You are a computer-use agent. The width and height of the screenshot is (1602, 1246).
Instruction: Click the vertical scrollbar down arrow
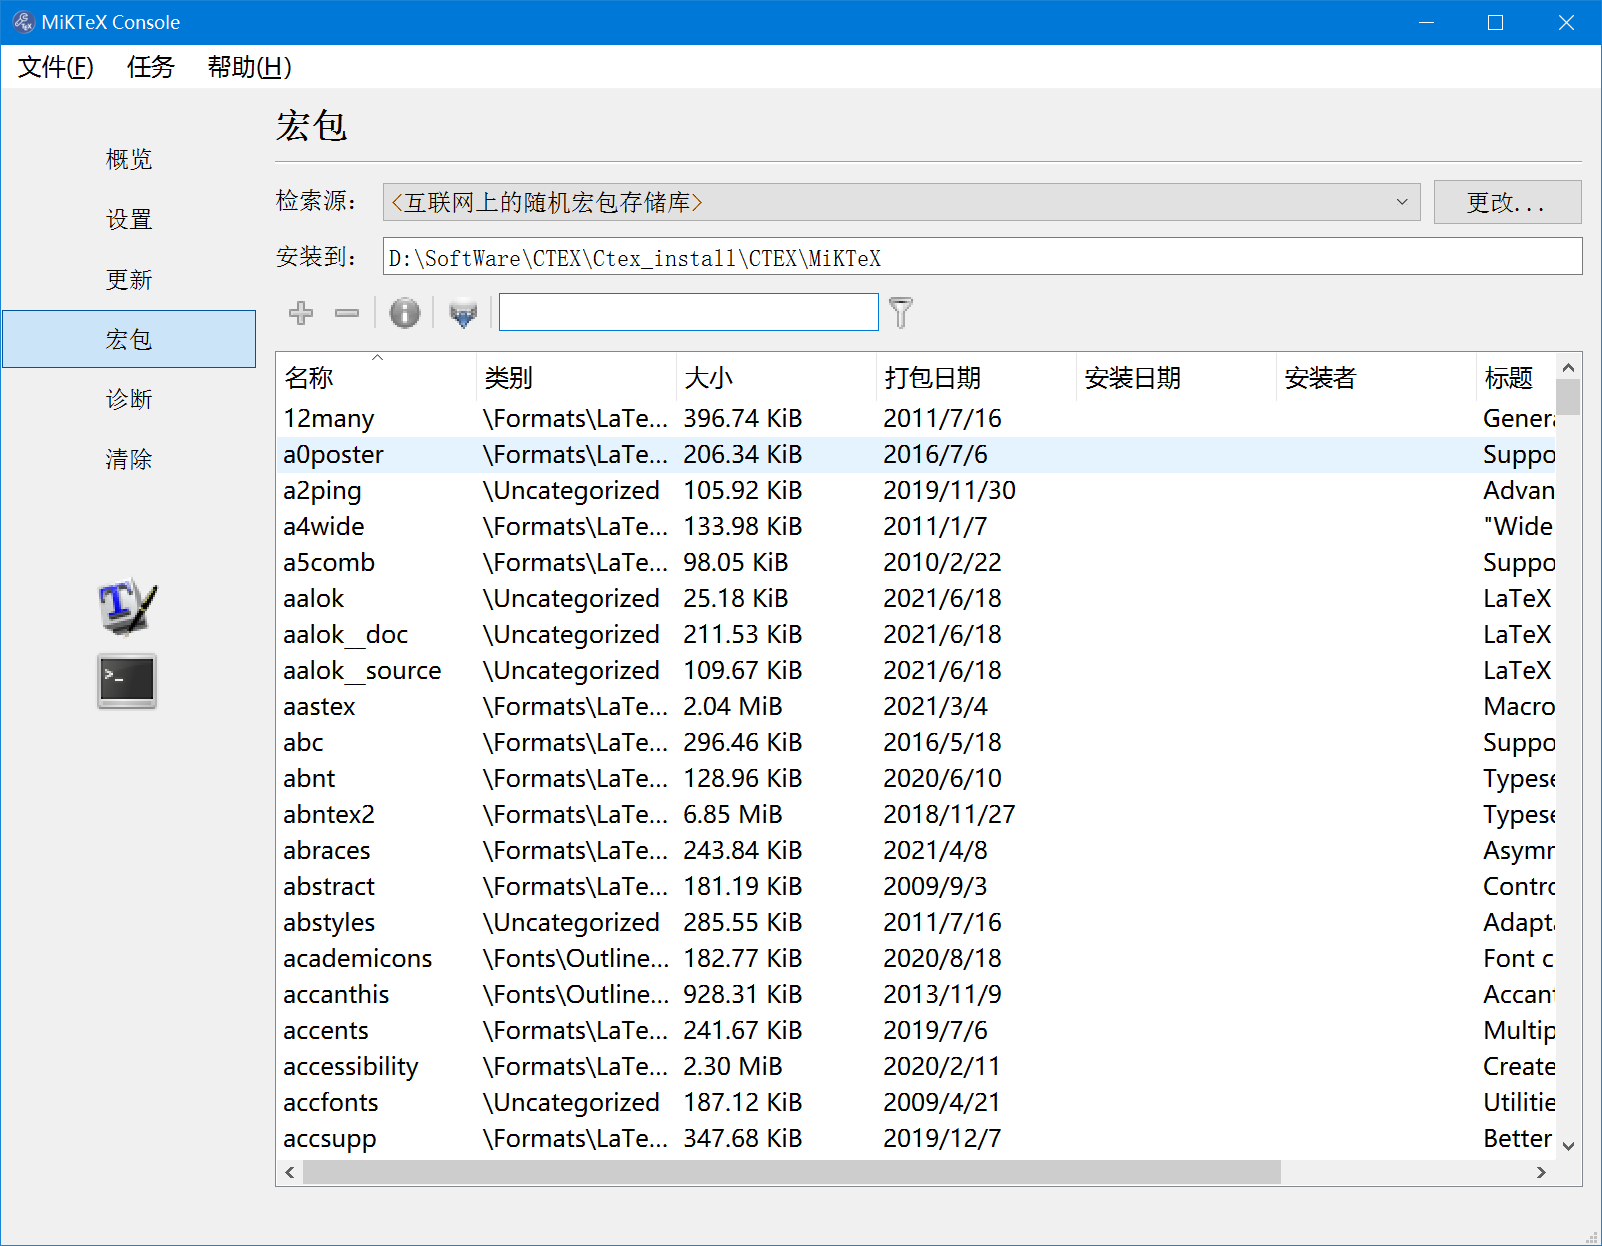(1568, 1146)
